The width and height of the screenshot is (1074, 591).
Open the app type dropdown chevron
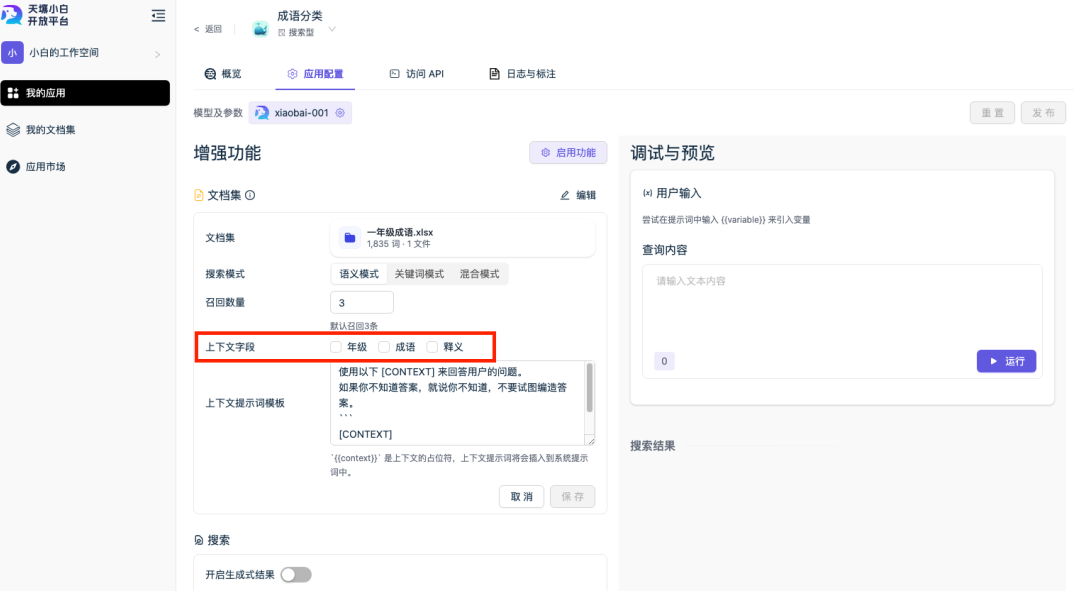tap(332, 29)
